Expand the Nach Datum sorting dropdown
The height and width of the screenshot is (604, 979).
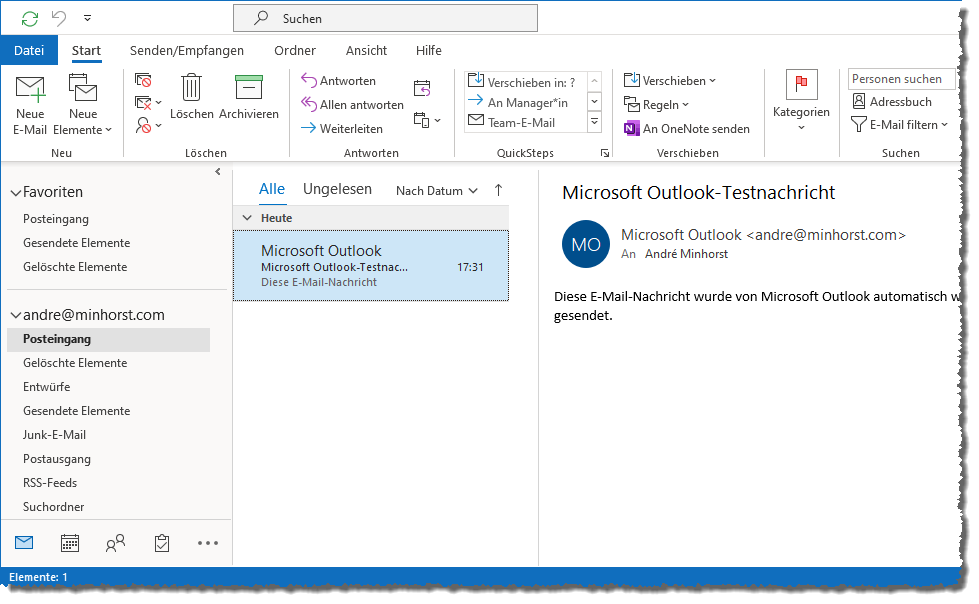[435, 189]
